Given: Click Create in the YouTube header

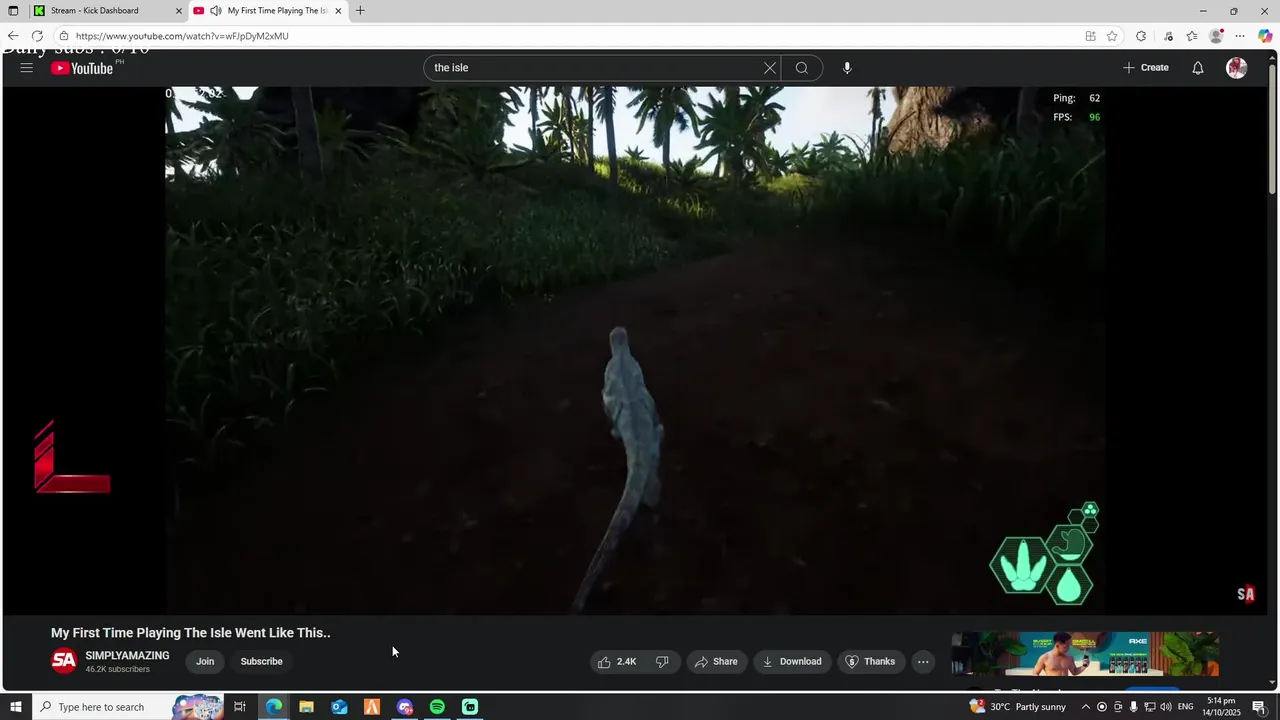Looking at the screenshot, I should pos(1146,68).
